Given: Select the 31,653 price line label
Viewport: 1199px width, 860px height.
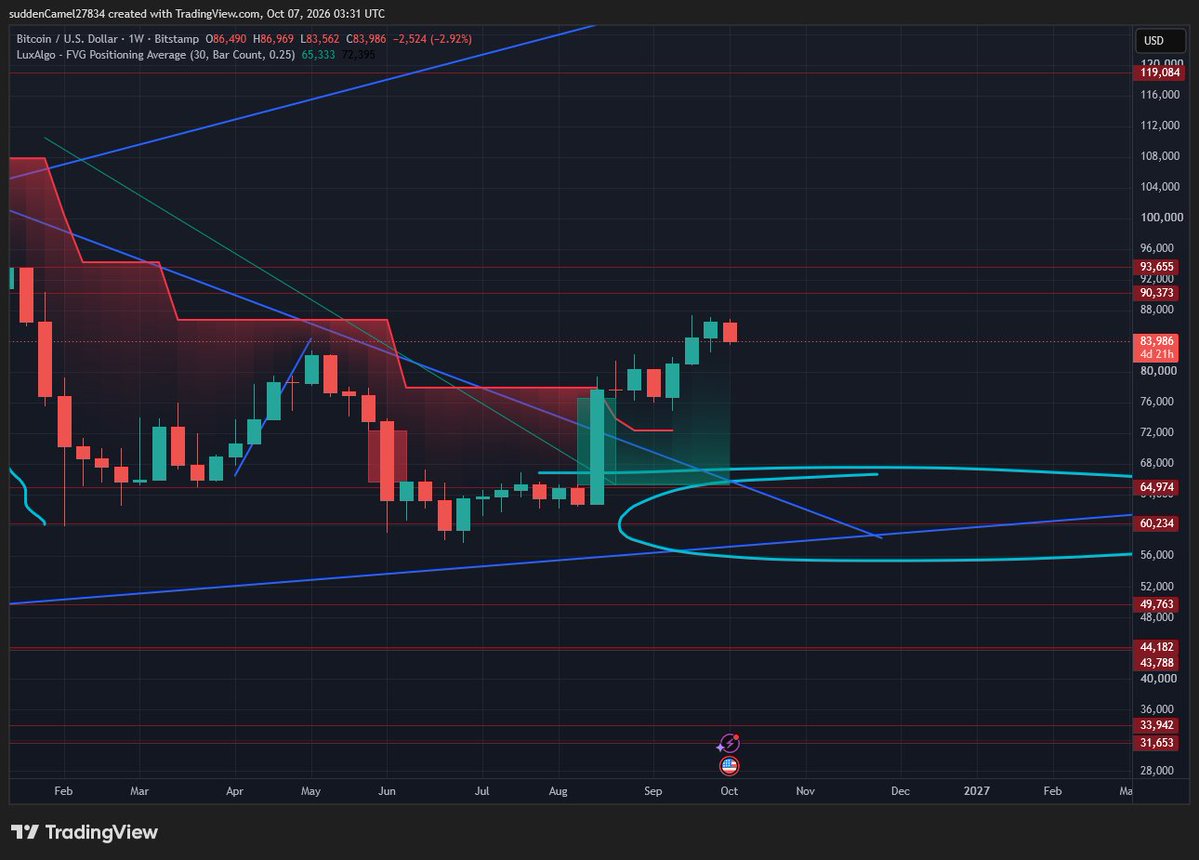Looking at the screenshot, I should coord(1156,743).
